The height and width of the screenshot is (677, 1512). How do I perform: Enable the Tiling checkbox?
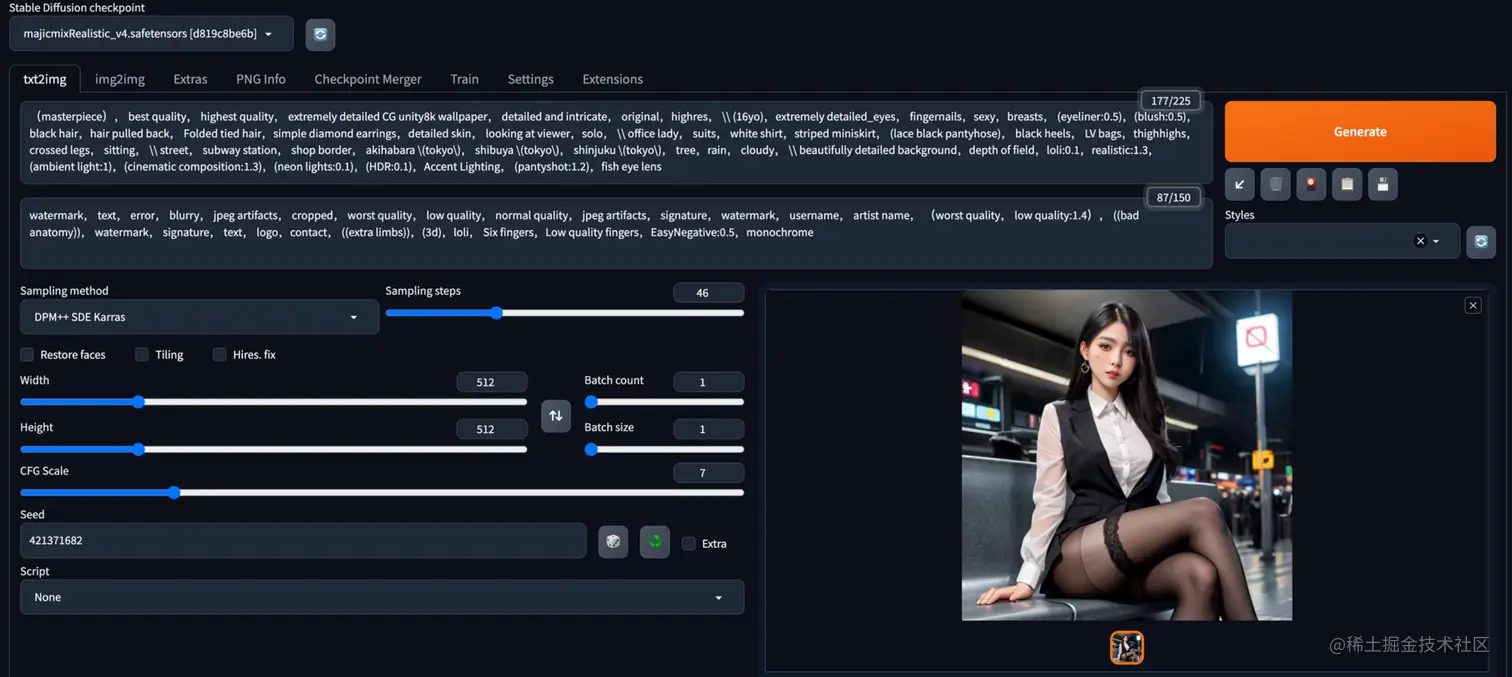(x=142, y=354)
